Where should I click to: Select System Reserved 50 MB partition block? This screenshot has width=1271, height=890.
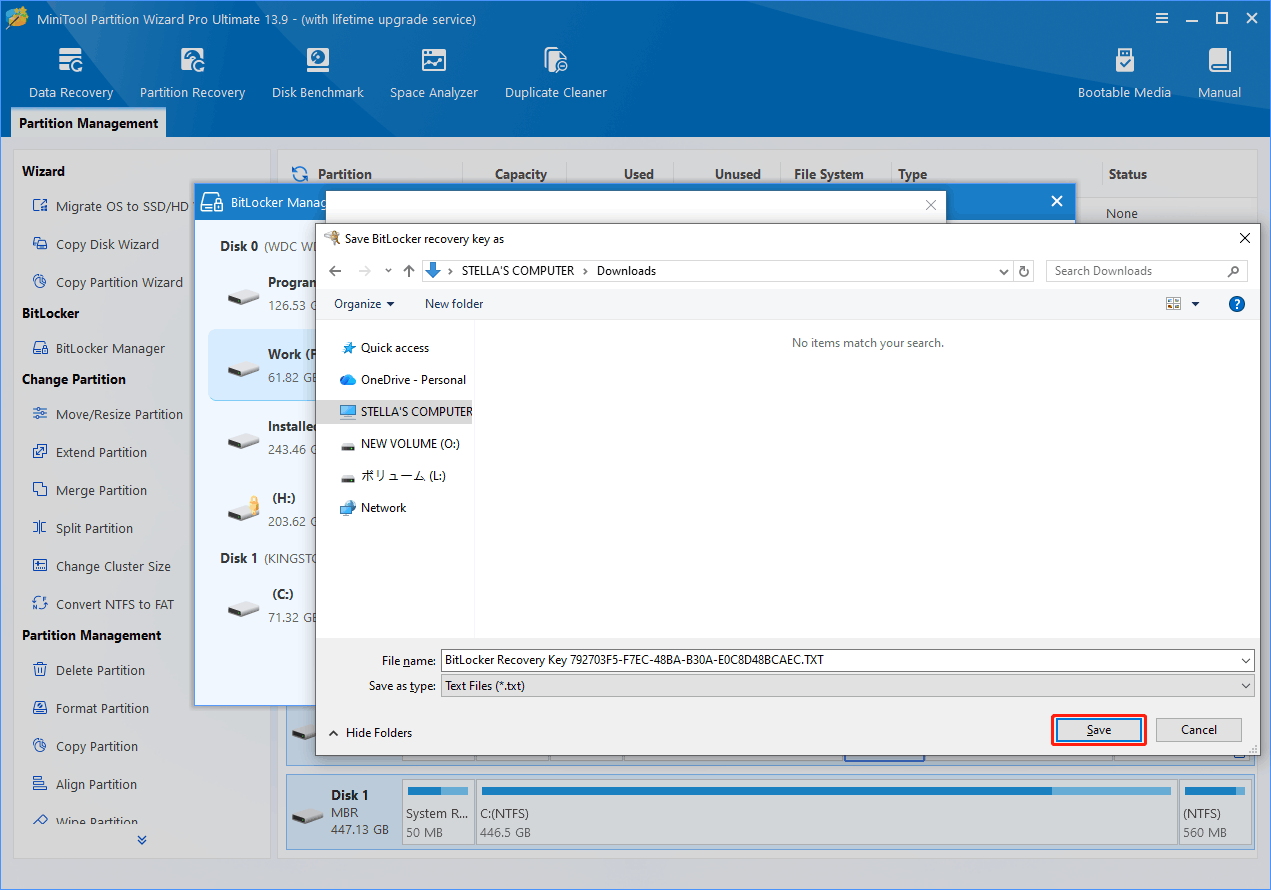(439, 811)
